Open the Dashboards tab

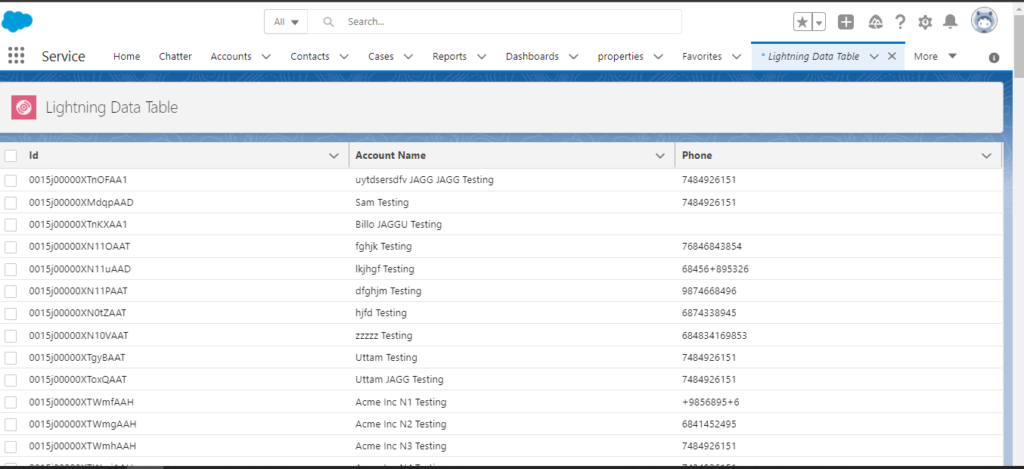(x=532, y=56)
